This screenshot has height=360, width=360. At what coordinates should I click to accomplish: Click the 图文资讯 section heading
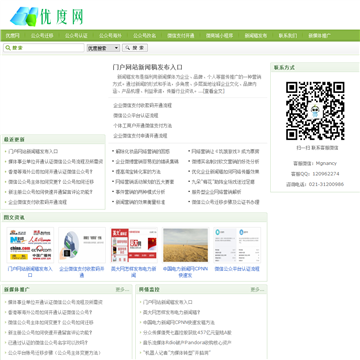click(x=14, y=217)
